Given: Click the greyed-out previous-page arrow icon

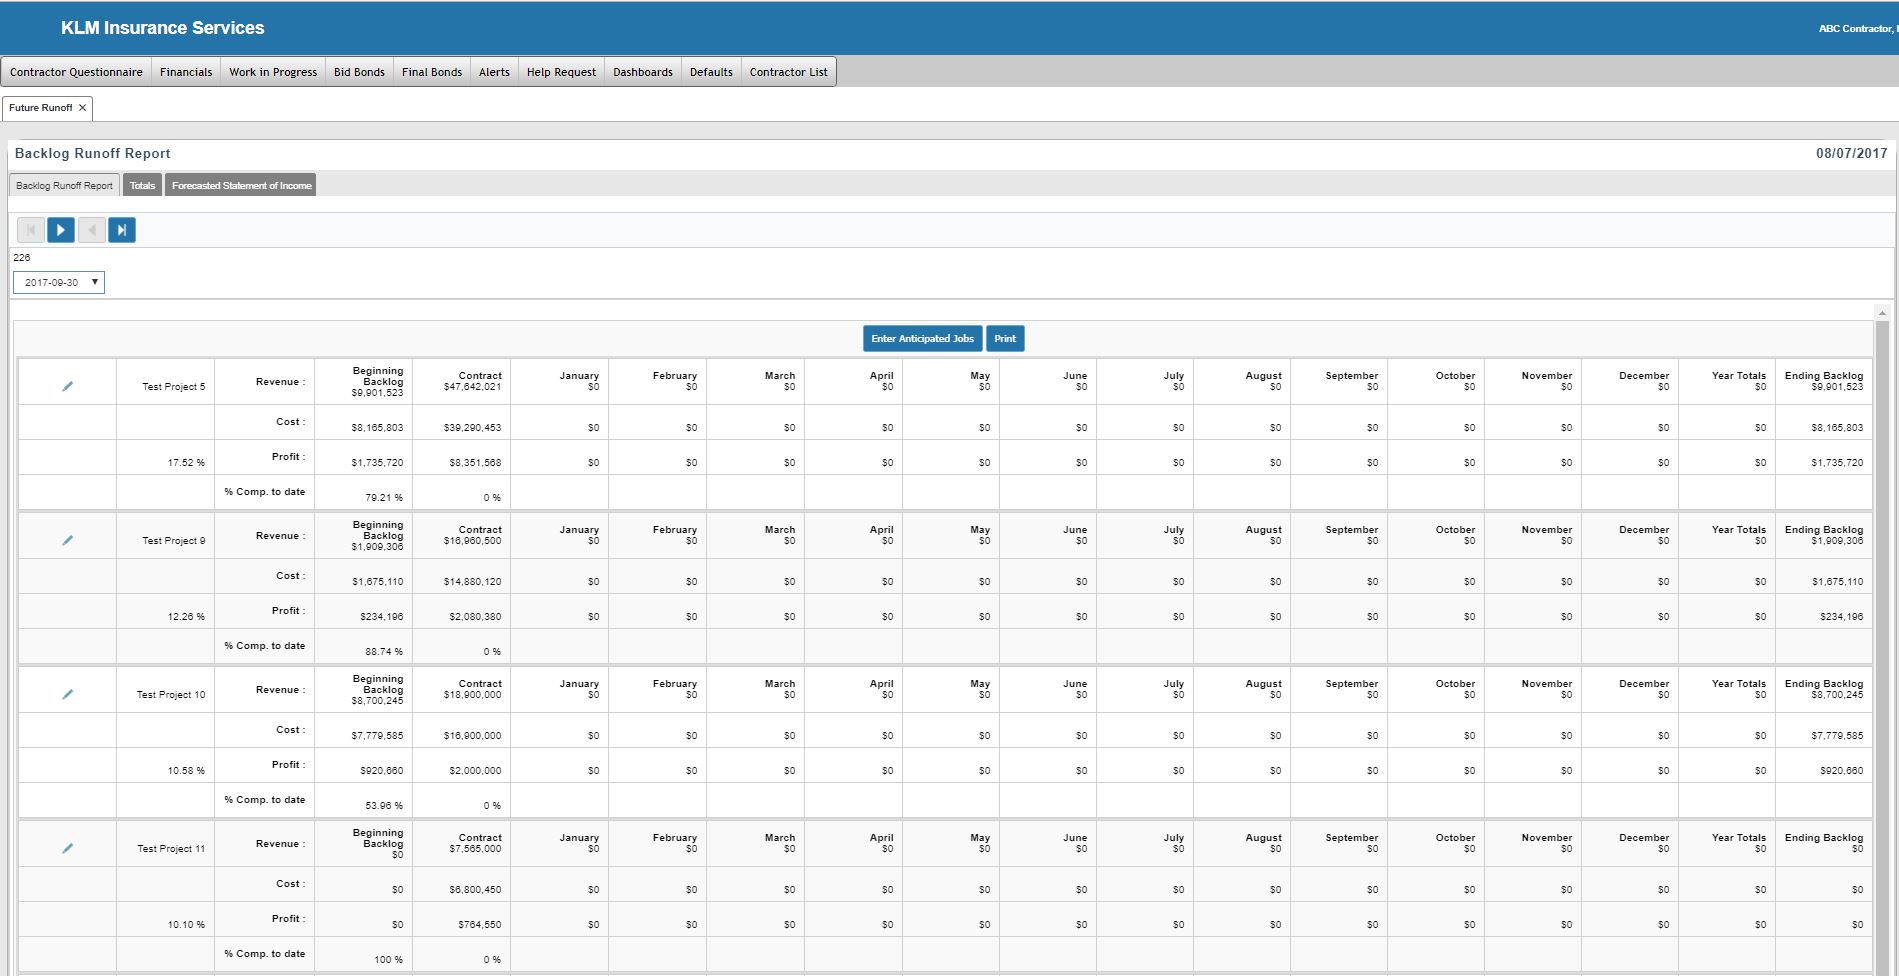Looking at the screenshot, I should coord(92,230).
